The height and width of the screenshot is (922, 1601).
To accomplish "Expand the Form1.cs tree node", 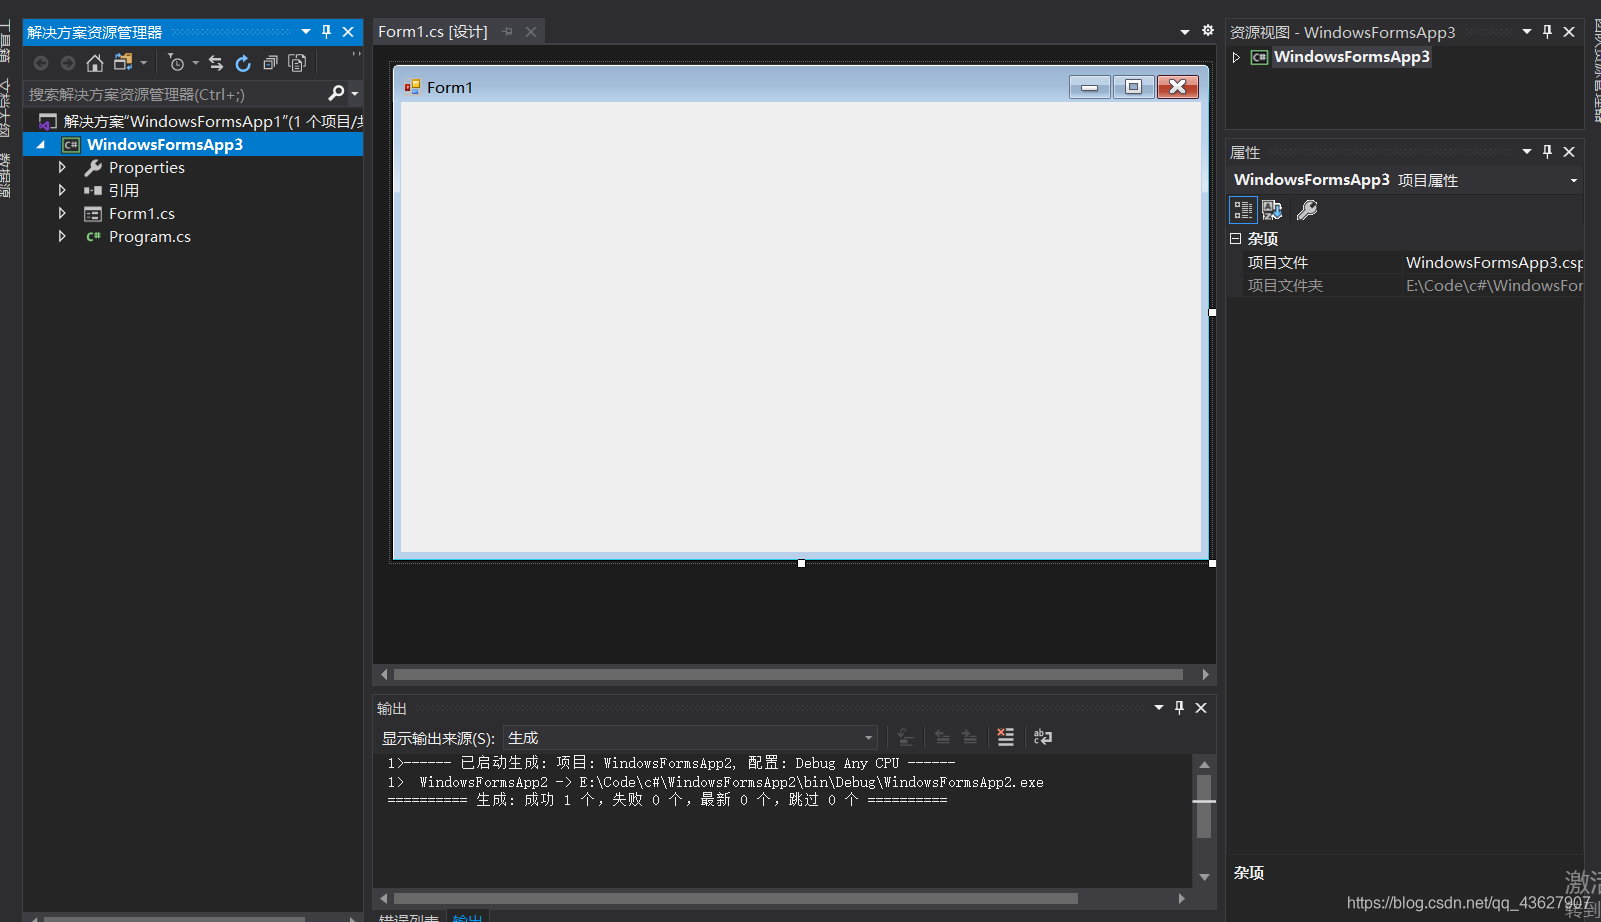I will tap(62, 213).
